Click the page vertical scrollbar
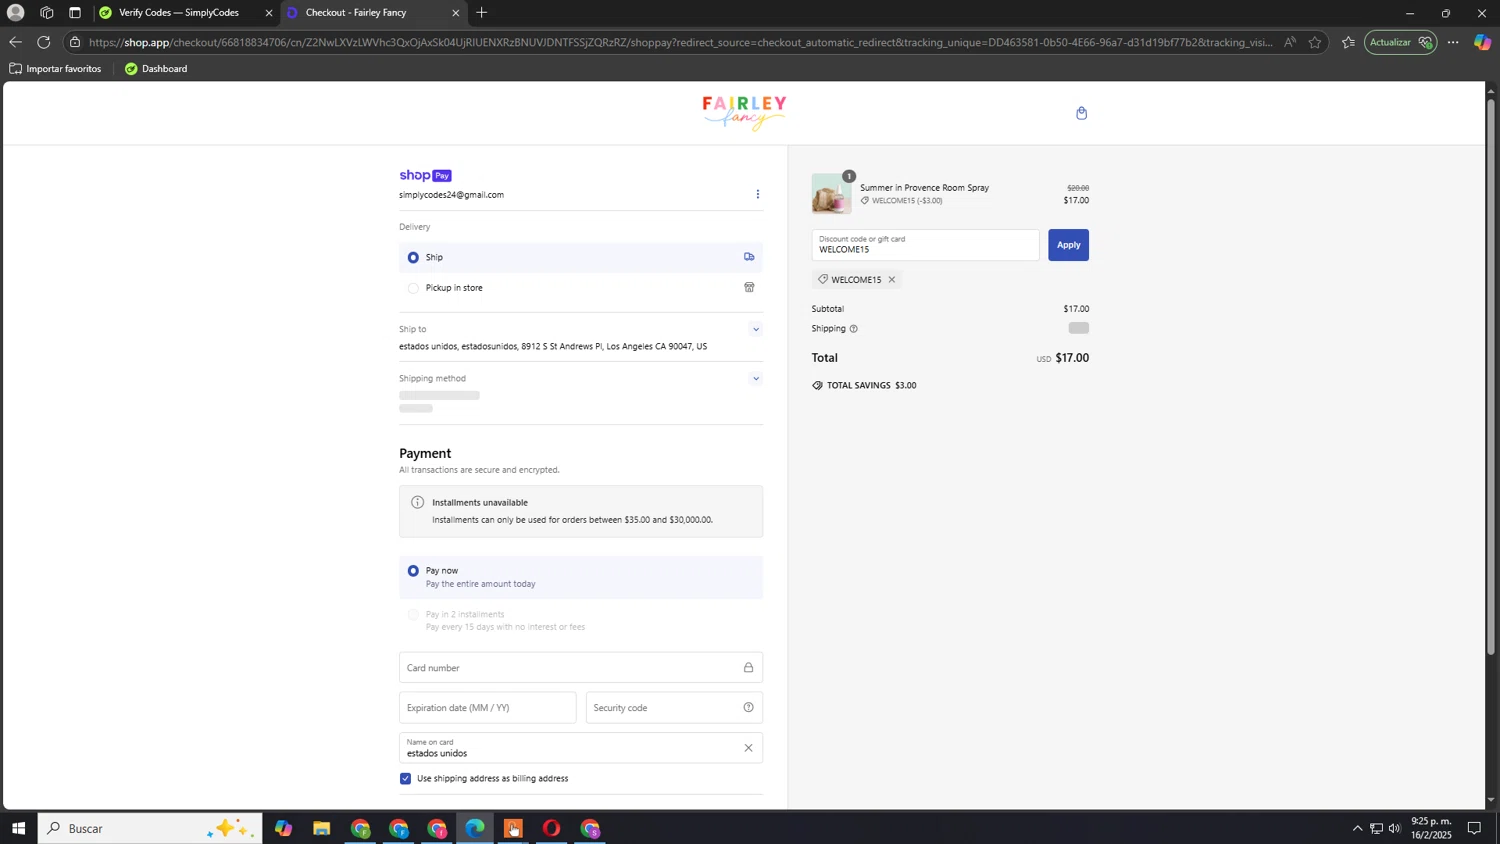 (1491, 377)
